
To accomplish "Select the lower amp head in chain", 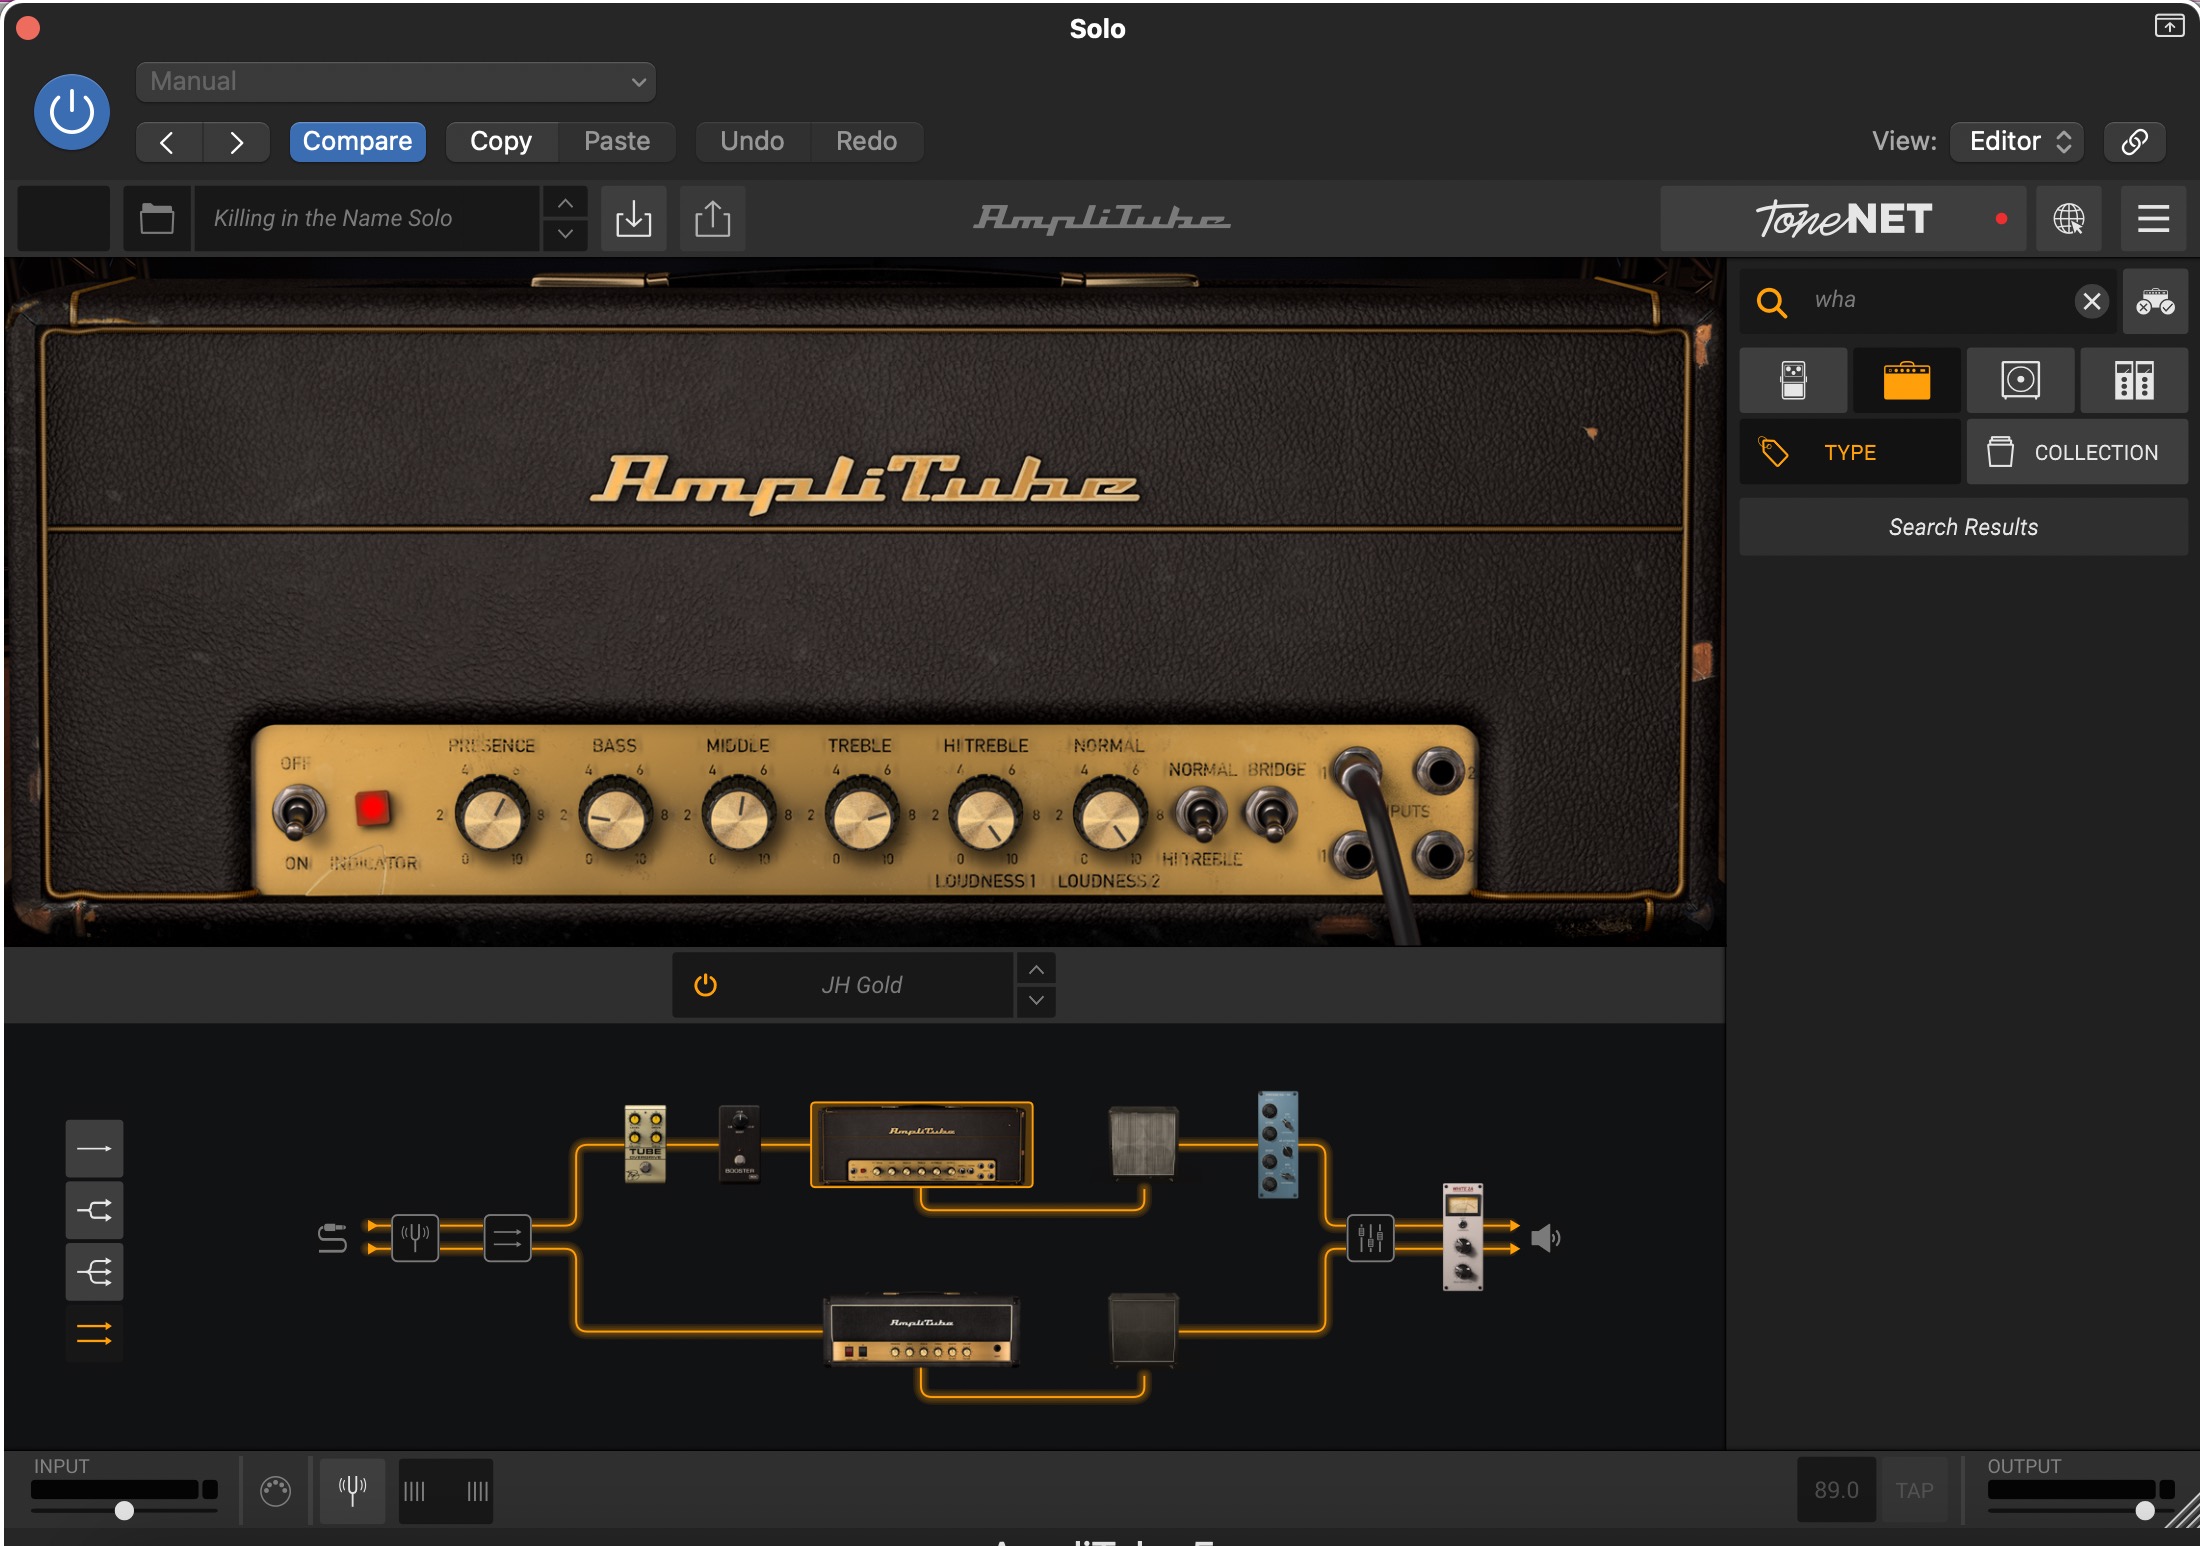I will (921, 1331).
